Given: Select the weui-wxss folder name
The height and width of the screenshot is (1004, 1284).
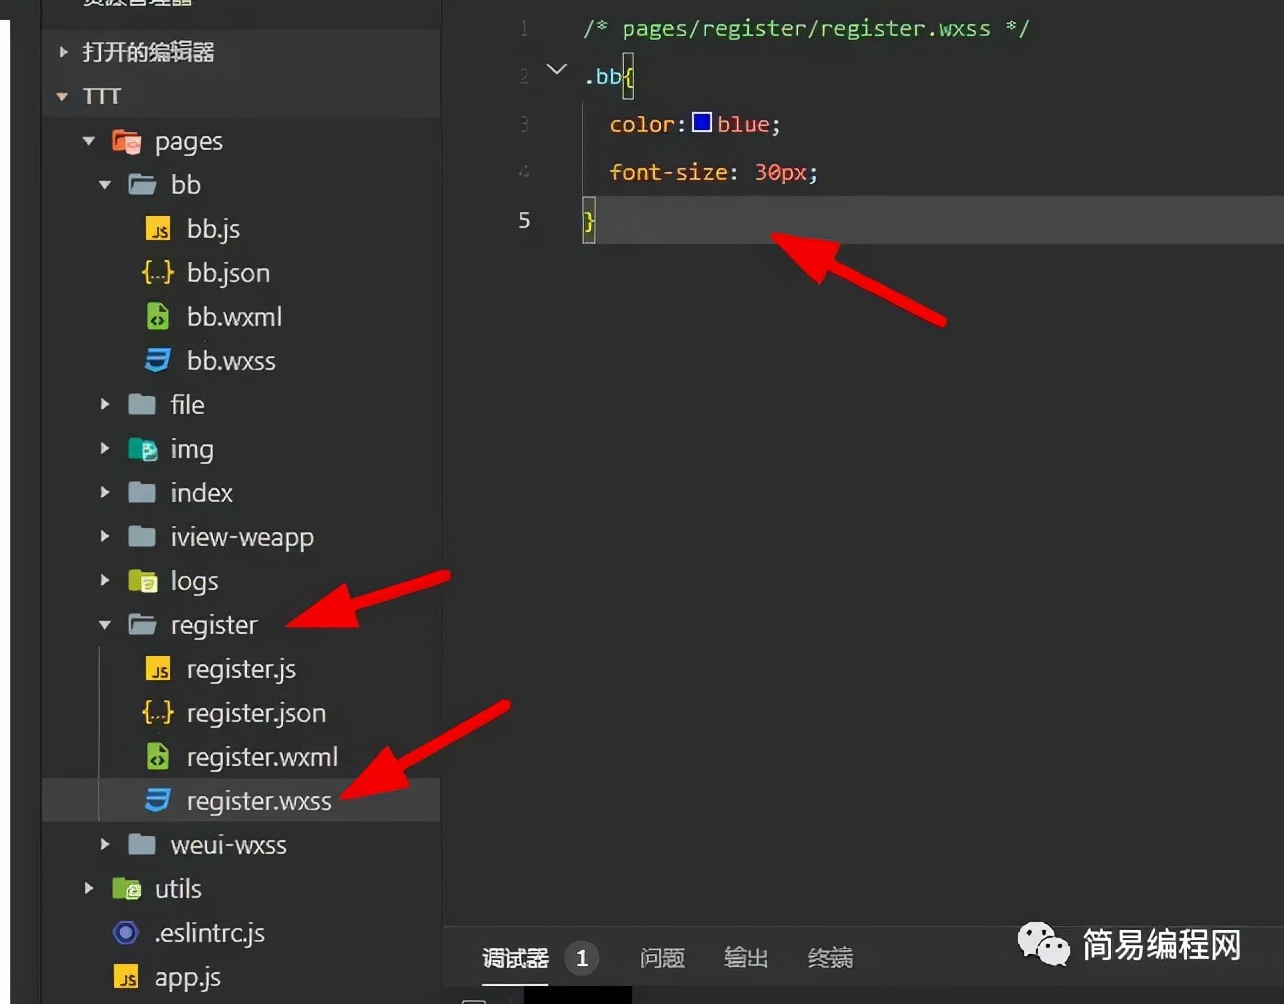Looking at the screenshot, I should tap(228, 845).
